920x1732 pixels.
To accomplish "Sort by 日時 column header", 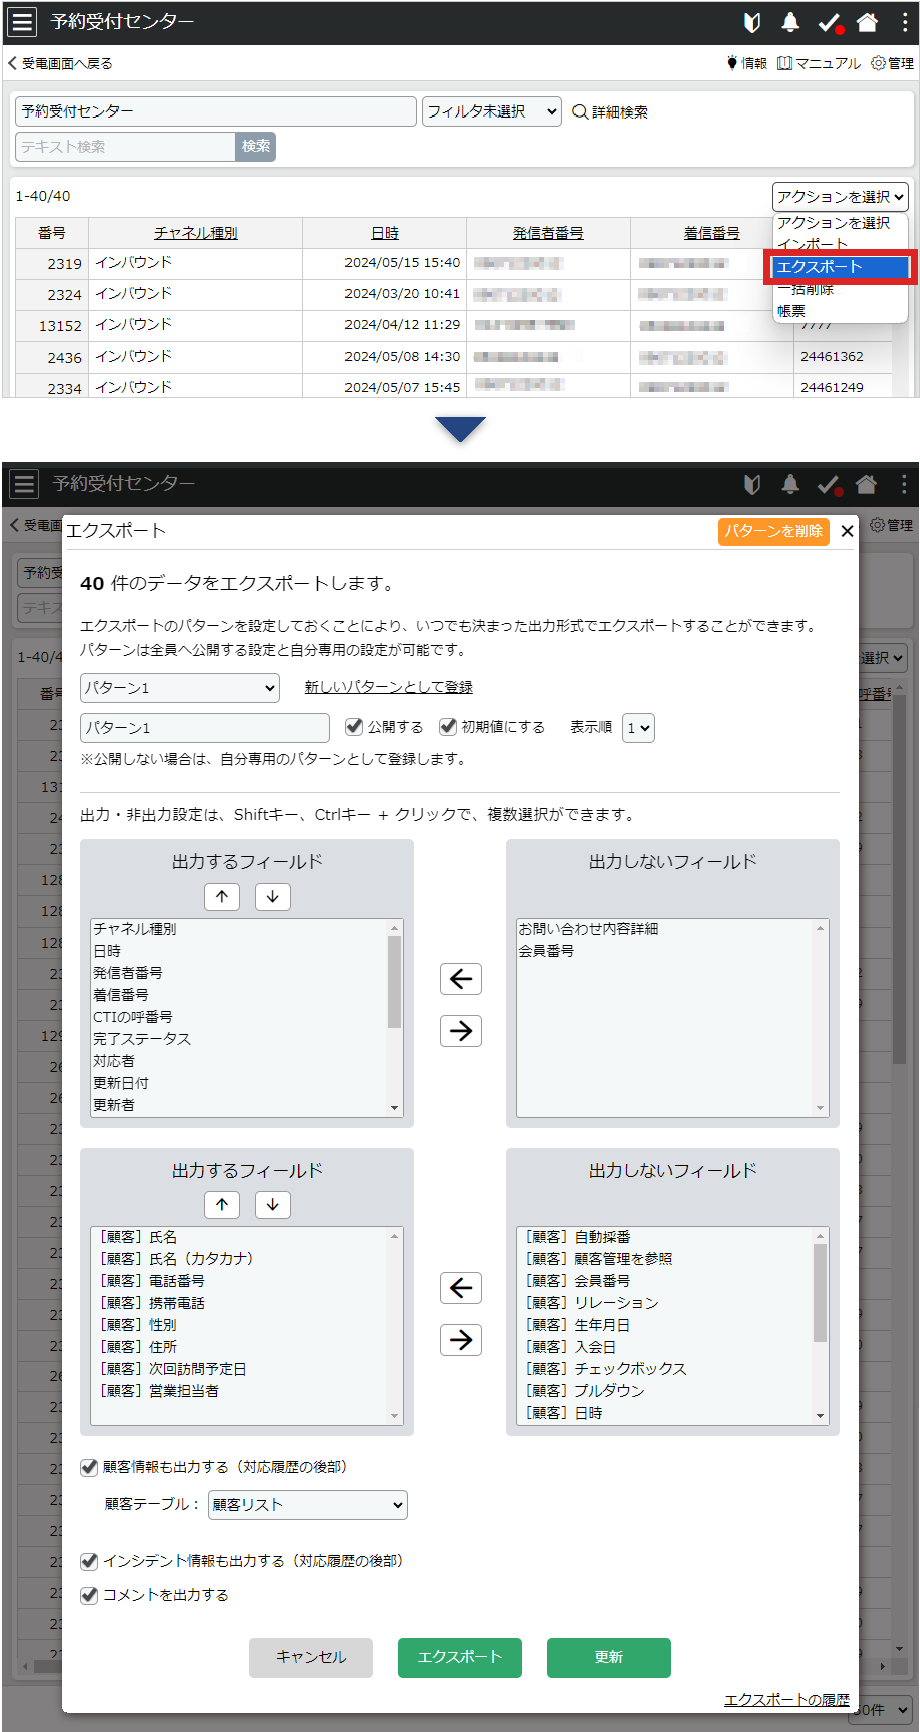I will (x=385, y=233).
